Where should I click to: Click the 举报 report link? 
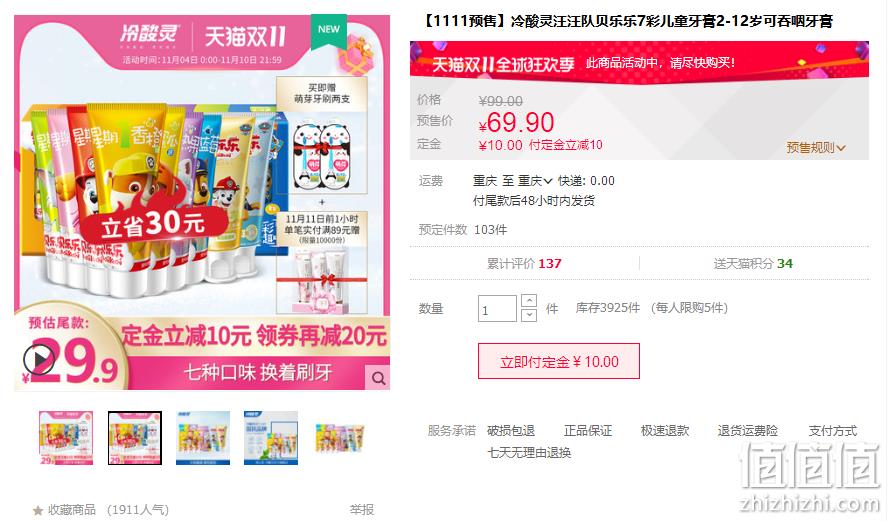pos(362,510)
